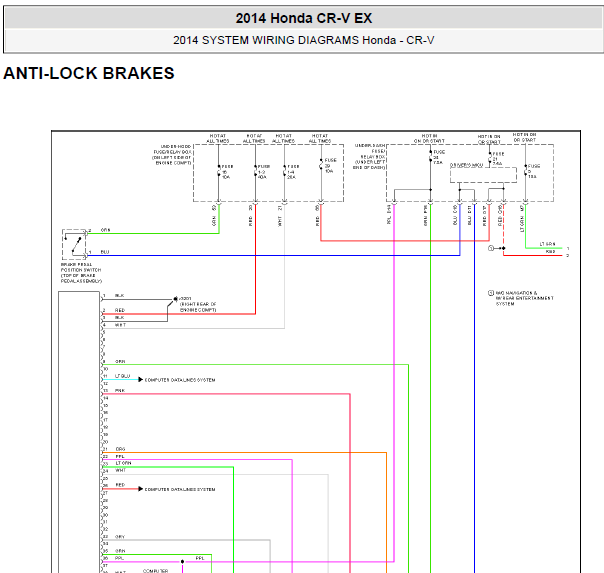Click the '2014 Honda CR-V EX' title
604x573 pixels.
point(304,18)
